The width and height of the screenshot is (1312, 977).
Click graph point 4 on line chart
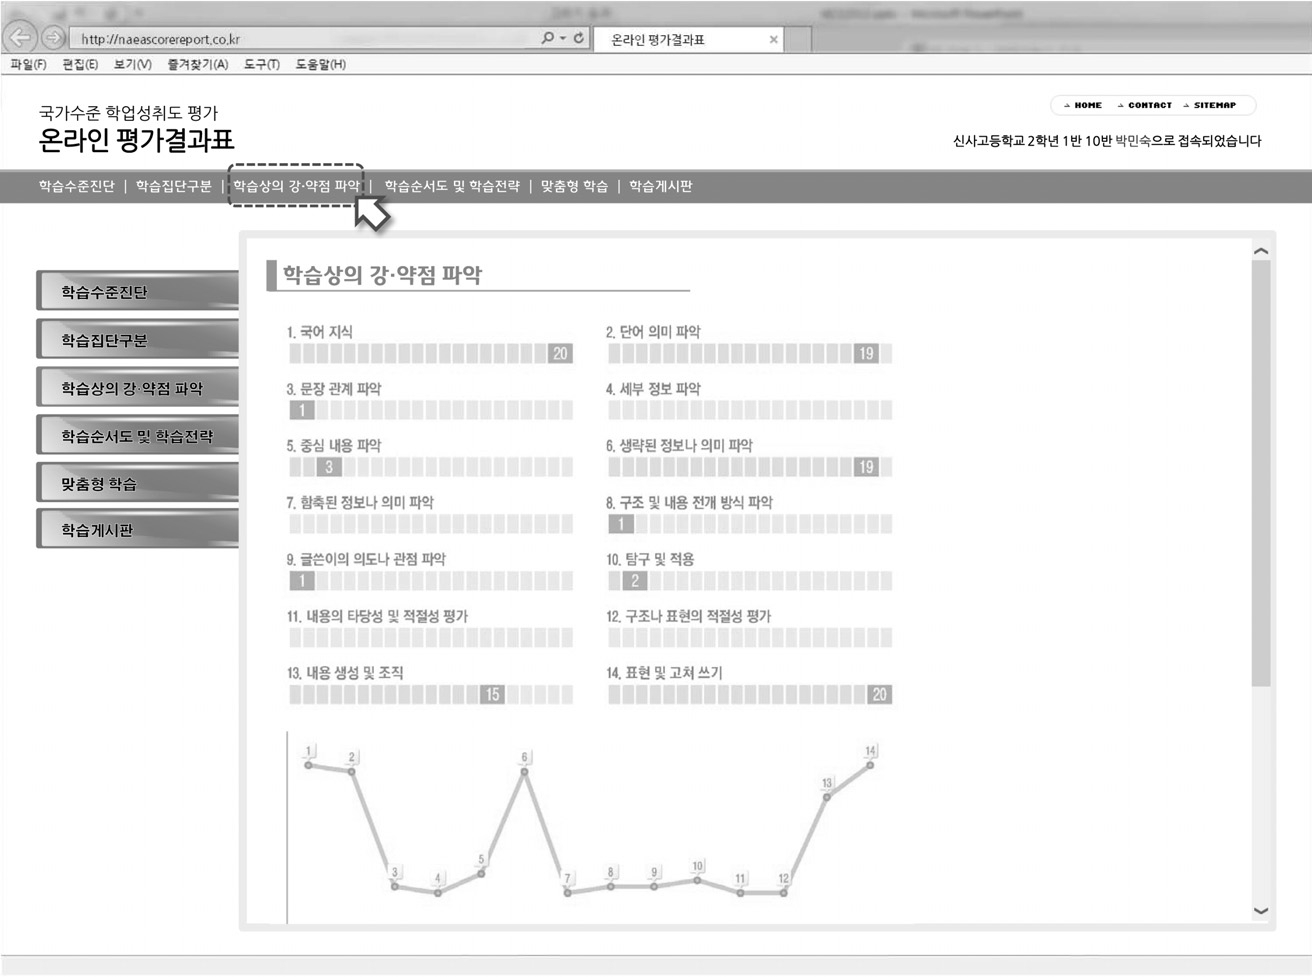pos(438,892)
